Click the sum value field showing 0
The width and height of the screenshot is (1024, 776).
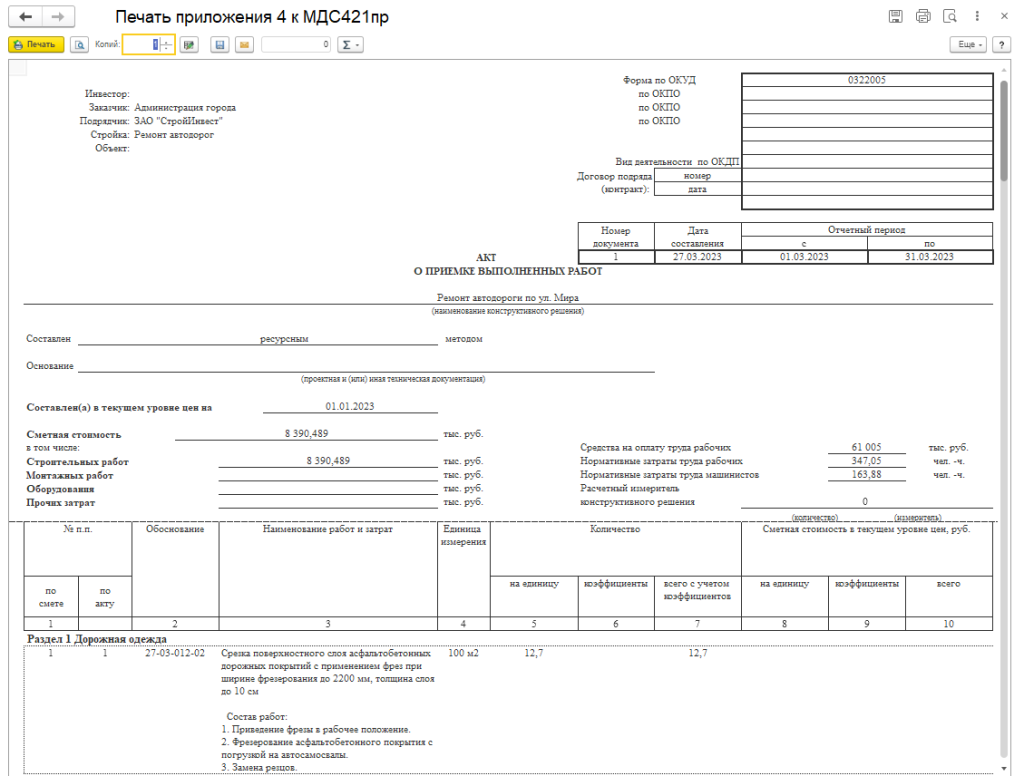point(296,45)
